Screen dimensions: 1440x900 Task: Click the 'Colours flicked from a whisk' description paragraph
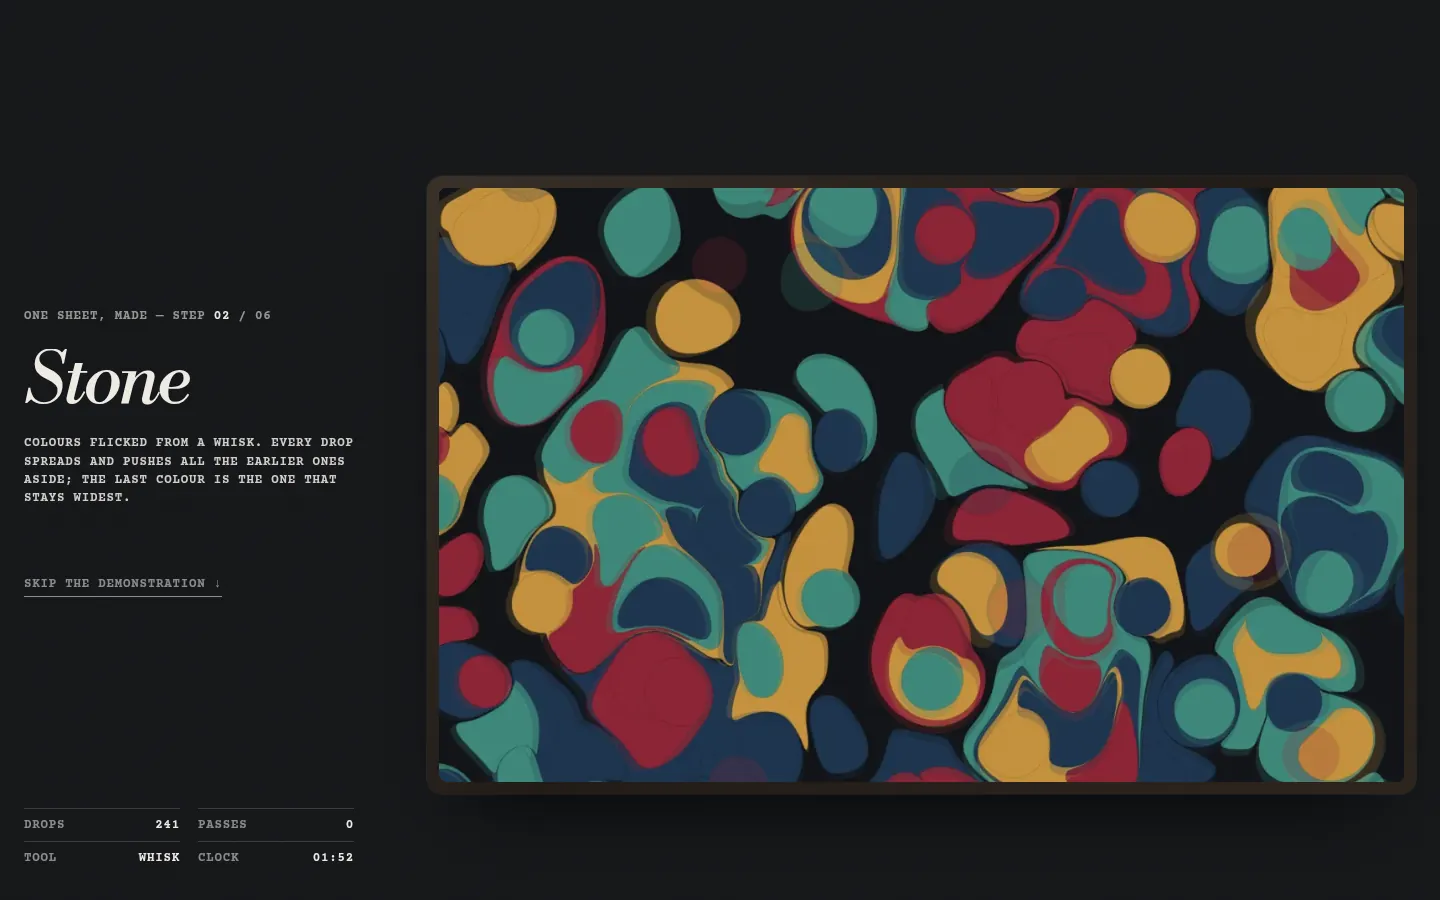pos(189,470)
